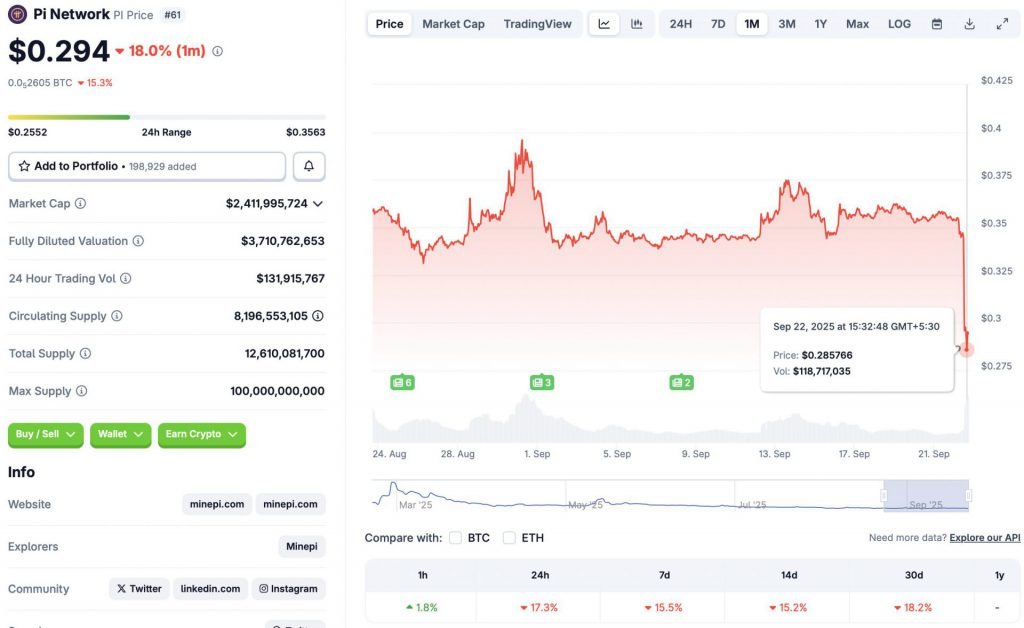
Task: Select the 7D time range
Action: coord(718,24)
